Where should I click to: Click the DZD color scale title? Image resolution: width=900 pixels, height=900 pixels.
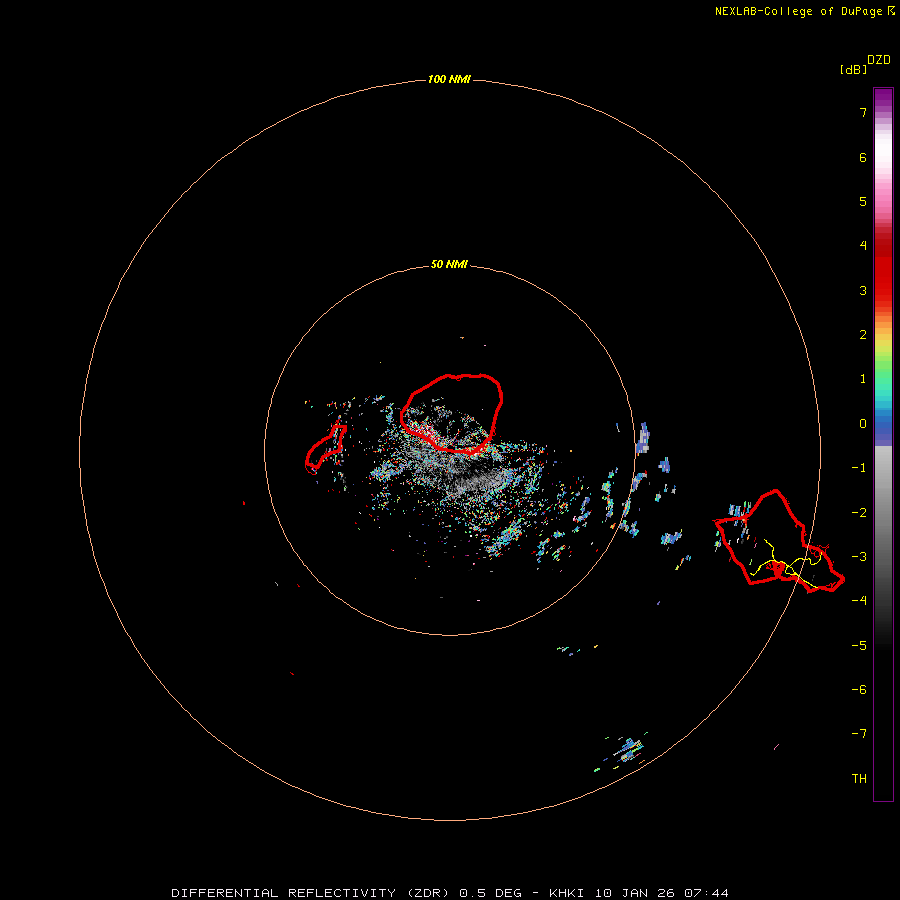tap(879, 60)
